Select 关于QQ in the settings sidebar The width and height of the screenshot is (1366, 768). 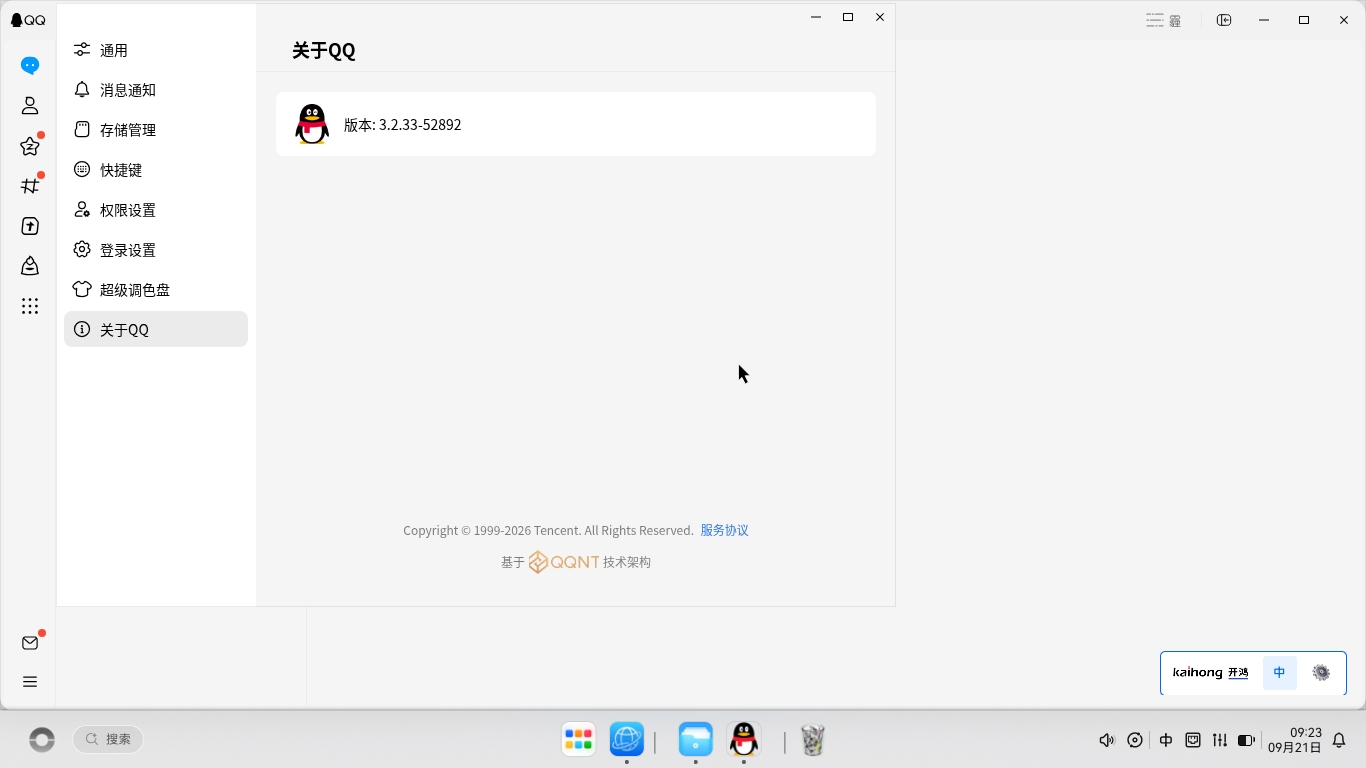(156, 329)
